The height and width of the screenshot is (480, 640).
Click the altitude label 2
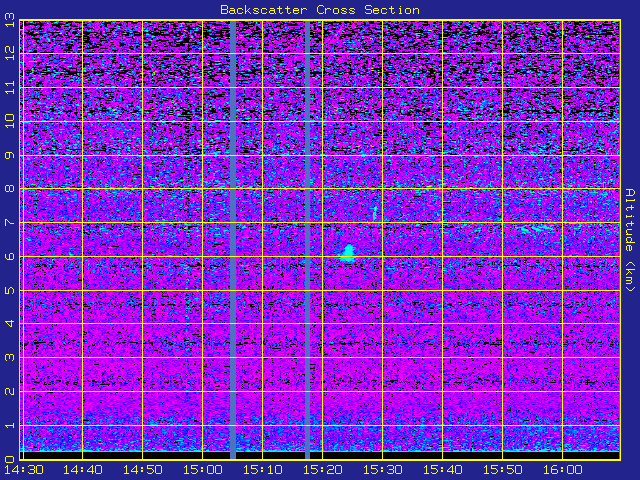pos(10,391)
